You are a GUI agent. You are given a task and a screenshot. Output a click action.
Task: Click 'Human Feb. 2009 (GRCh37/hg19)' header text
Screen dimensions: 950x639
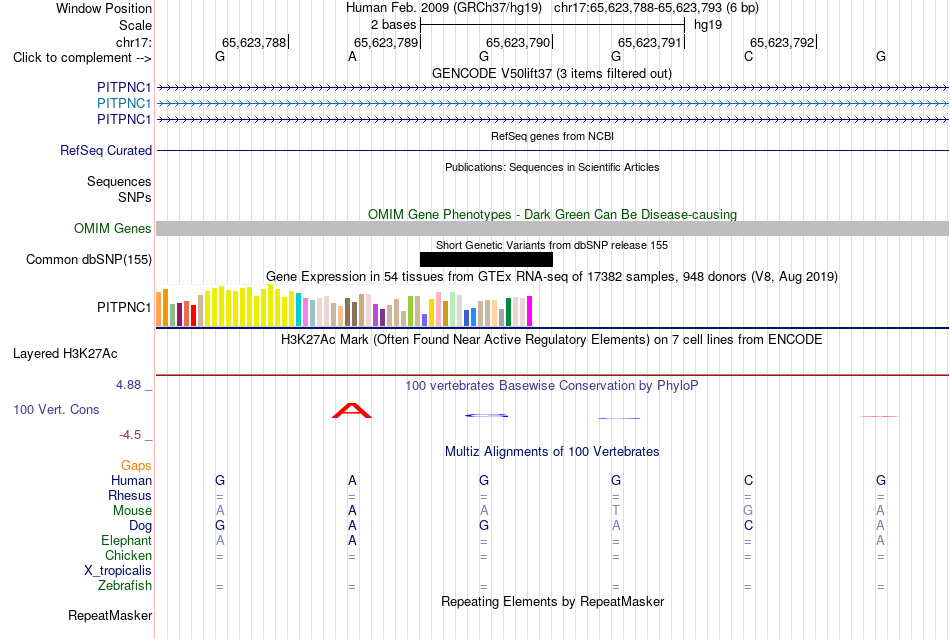pyautogui.click(x=443, y=8)
